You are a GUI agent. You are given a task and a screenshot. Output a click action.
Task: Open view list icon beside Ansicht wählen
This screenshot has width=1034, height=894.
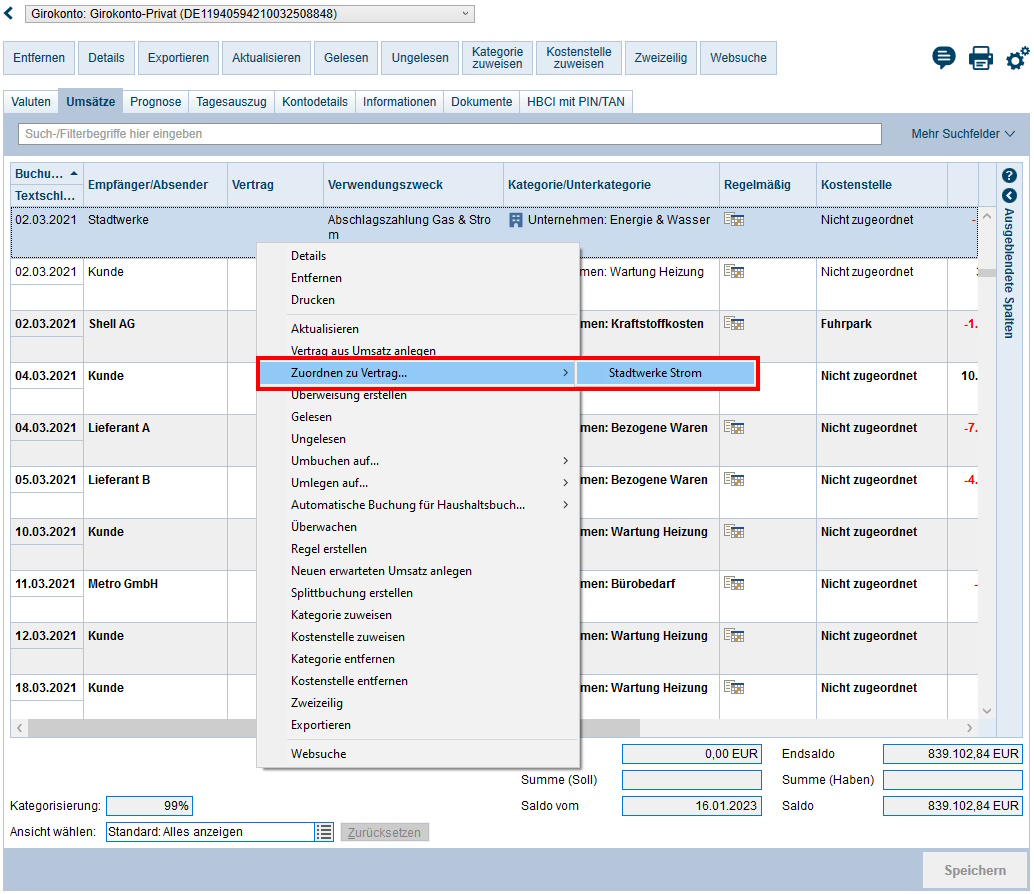324,832
